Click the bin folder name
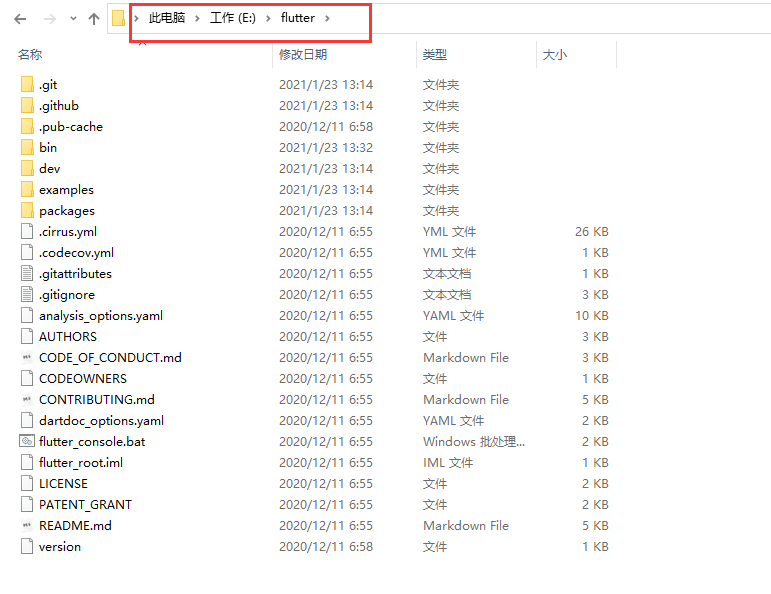 tap(48, 148)
